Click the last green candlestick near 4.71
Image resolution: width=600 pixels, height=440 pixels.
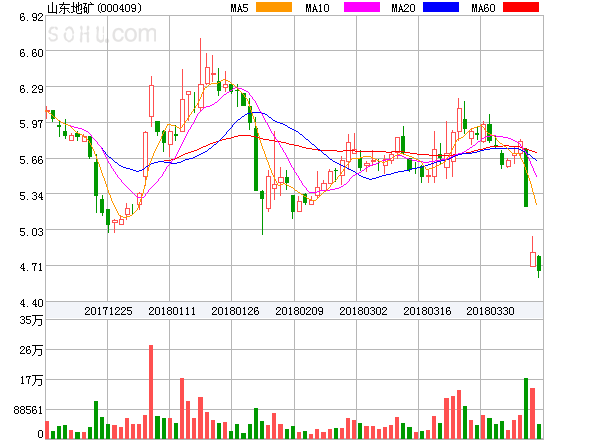point(539,266)
